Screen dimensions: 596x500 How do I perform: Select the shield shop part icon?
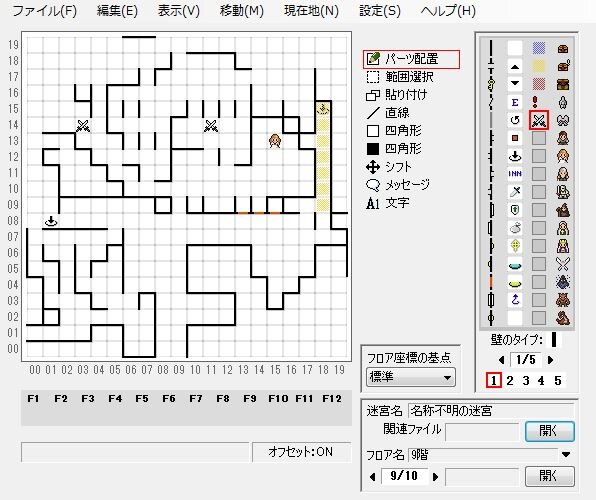[515, 210]
